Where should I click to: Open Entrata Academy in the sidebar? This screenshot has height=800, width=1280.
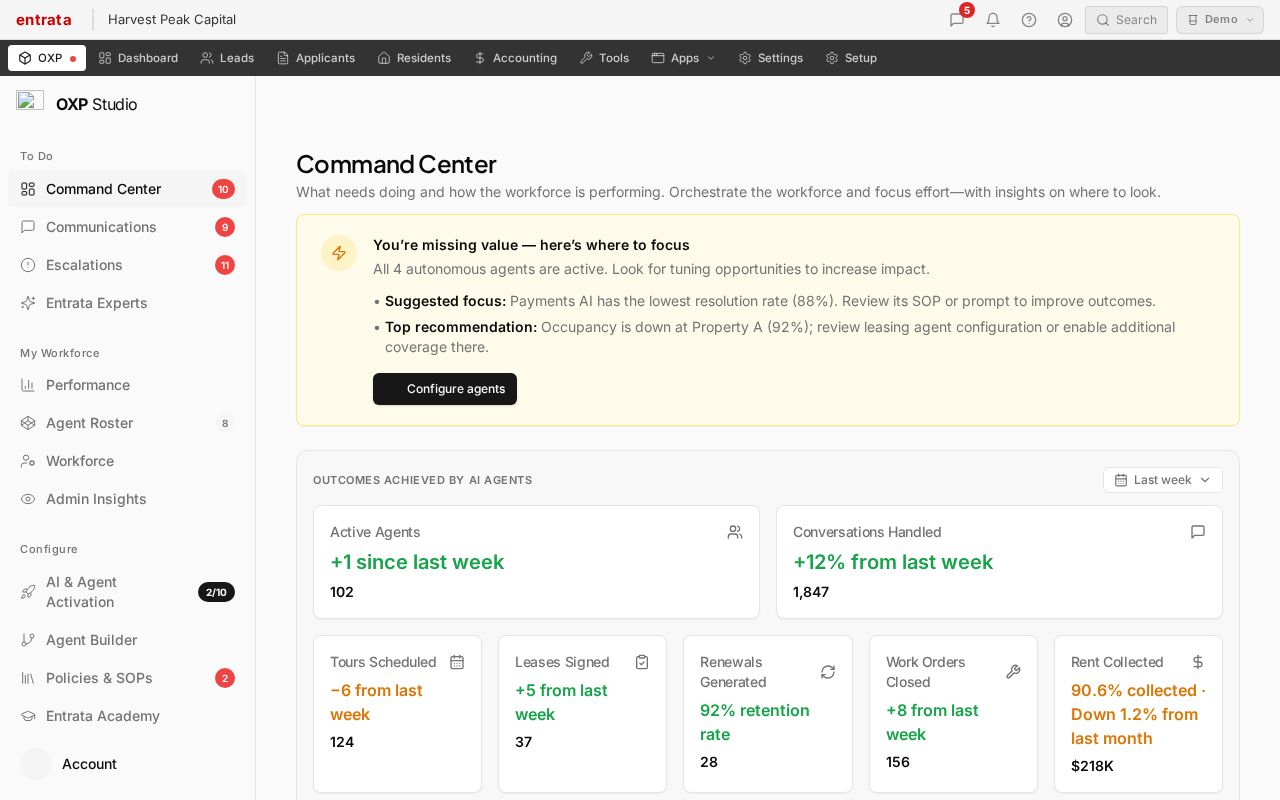[x=127, y=716]
